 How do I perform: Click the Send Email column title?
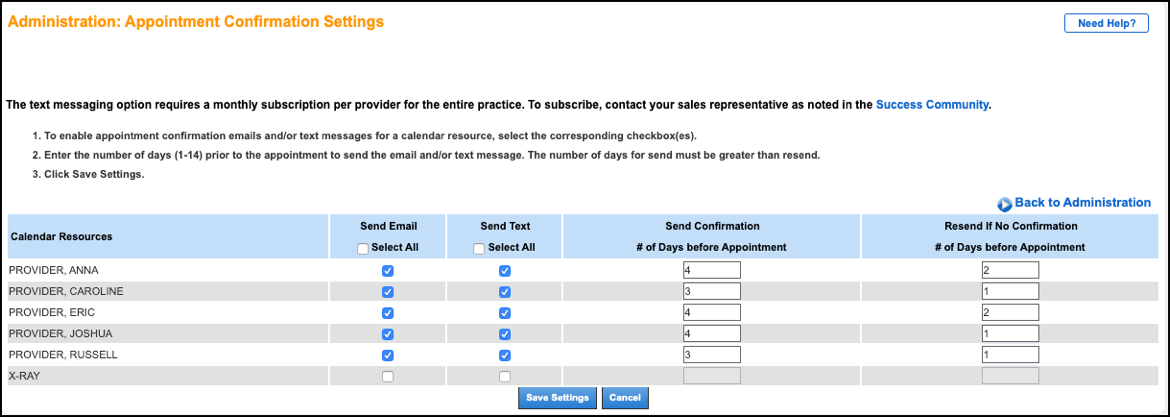pos(387,225)
